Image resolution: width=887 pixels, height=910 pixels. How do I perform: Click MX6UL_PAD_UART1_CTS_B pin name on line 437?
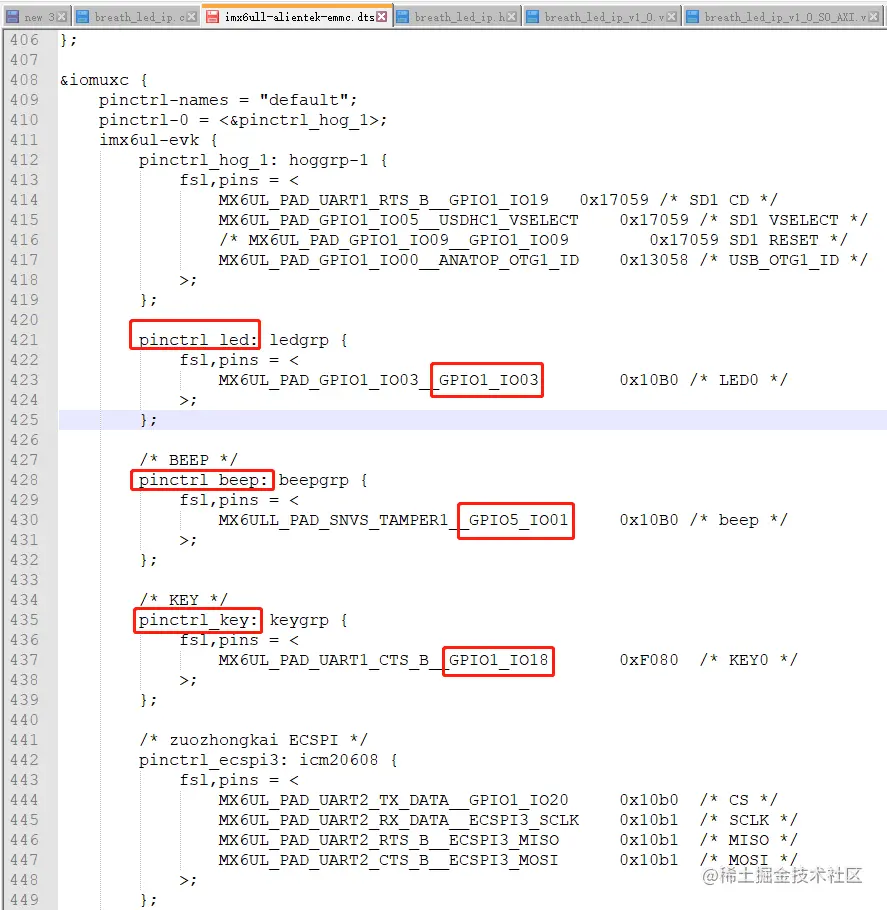click(324, 660)
